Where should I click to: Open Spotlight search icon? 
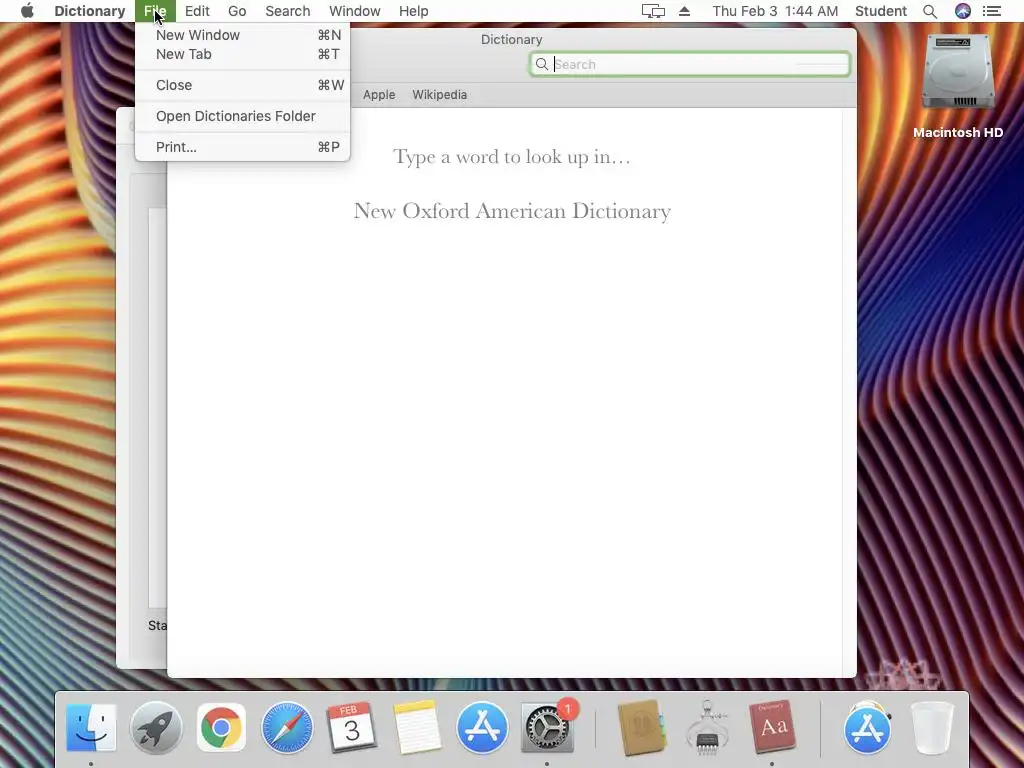pyautogui.click(x=930, y=11)
